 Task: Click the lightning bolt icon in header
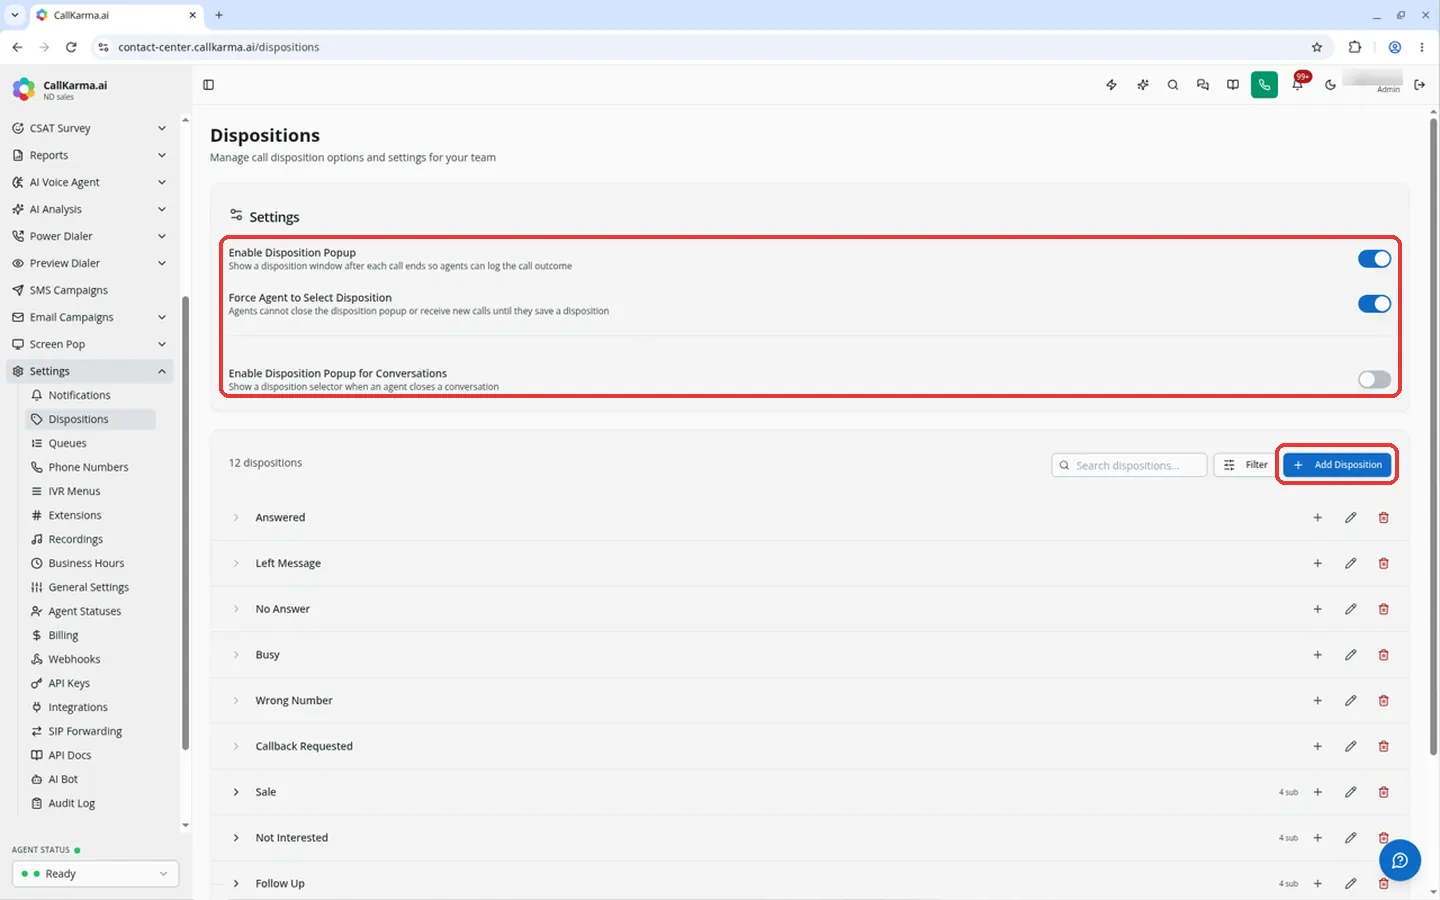[x=1111, y=85]
